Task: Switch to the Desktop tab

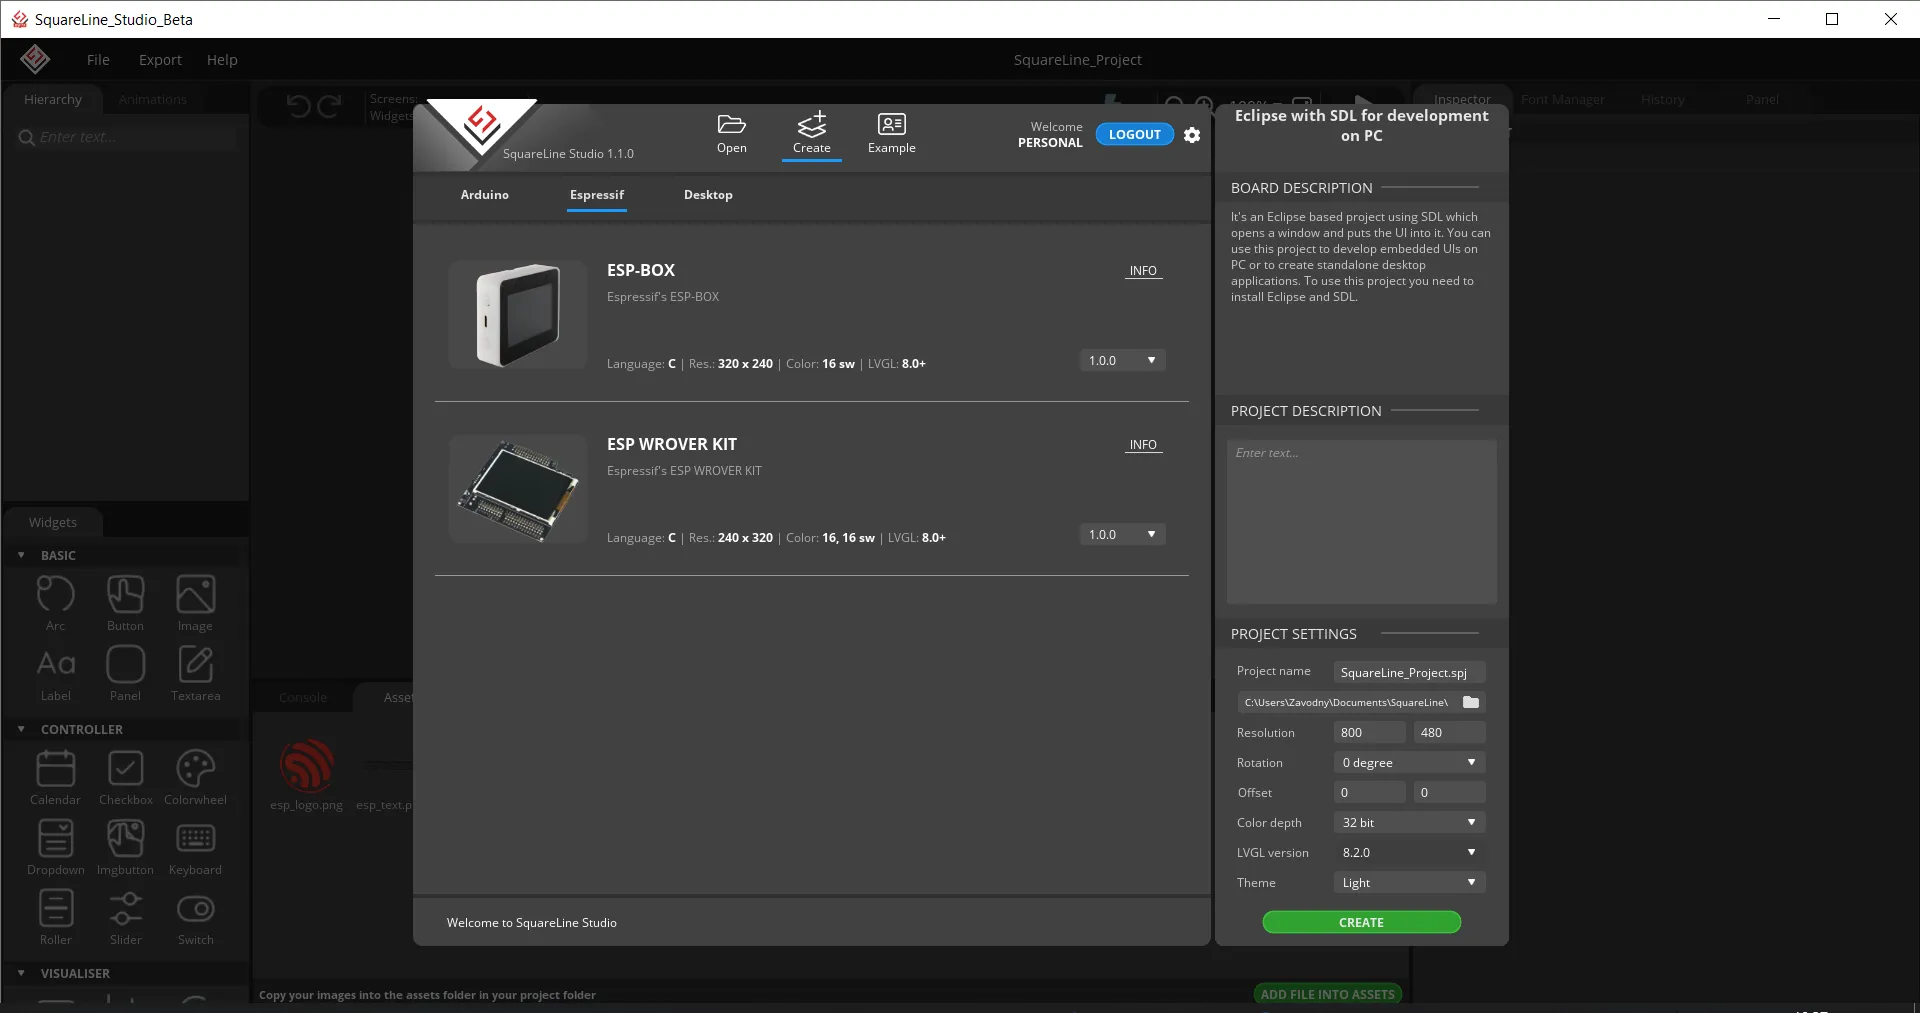Action: point(708,195)
